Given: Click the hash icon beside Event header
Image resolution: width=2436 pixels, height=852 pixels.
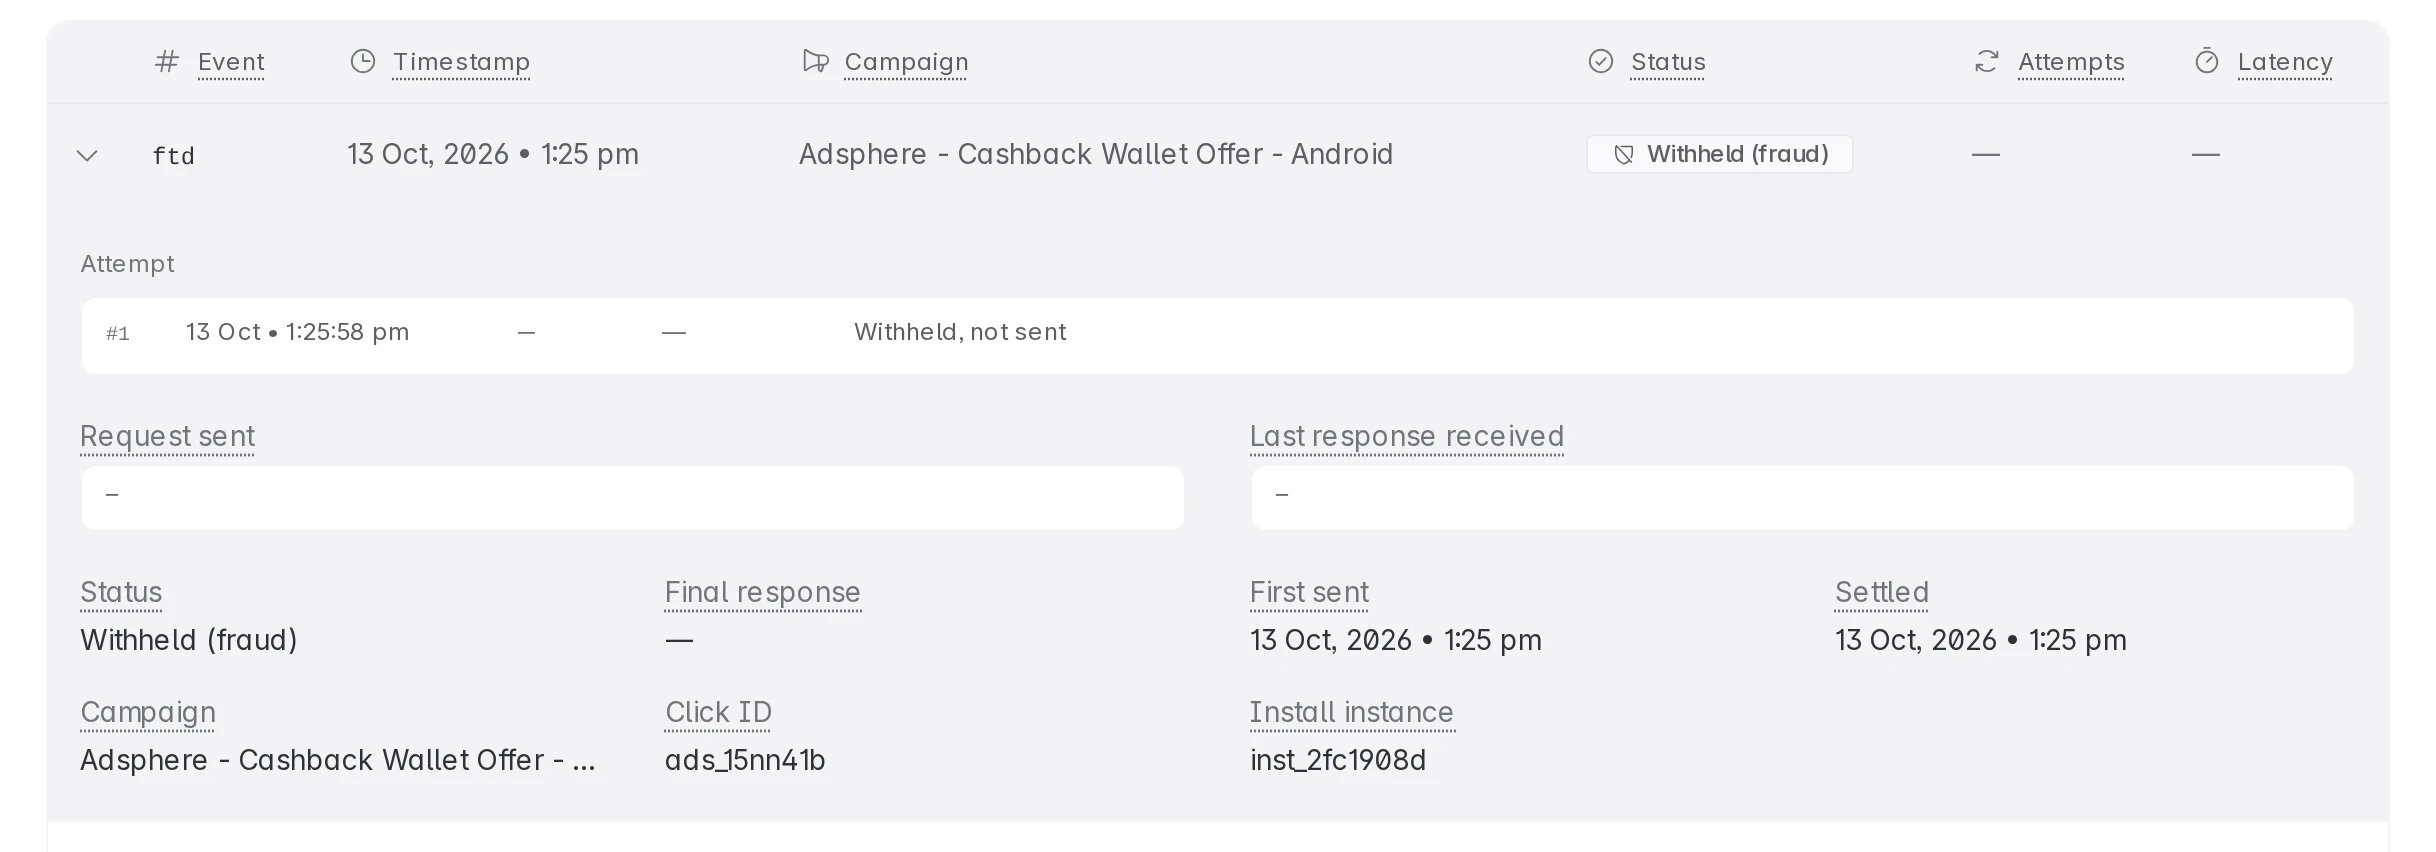Looking at the screenshot, I should [x=167, y=62].
